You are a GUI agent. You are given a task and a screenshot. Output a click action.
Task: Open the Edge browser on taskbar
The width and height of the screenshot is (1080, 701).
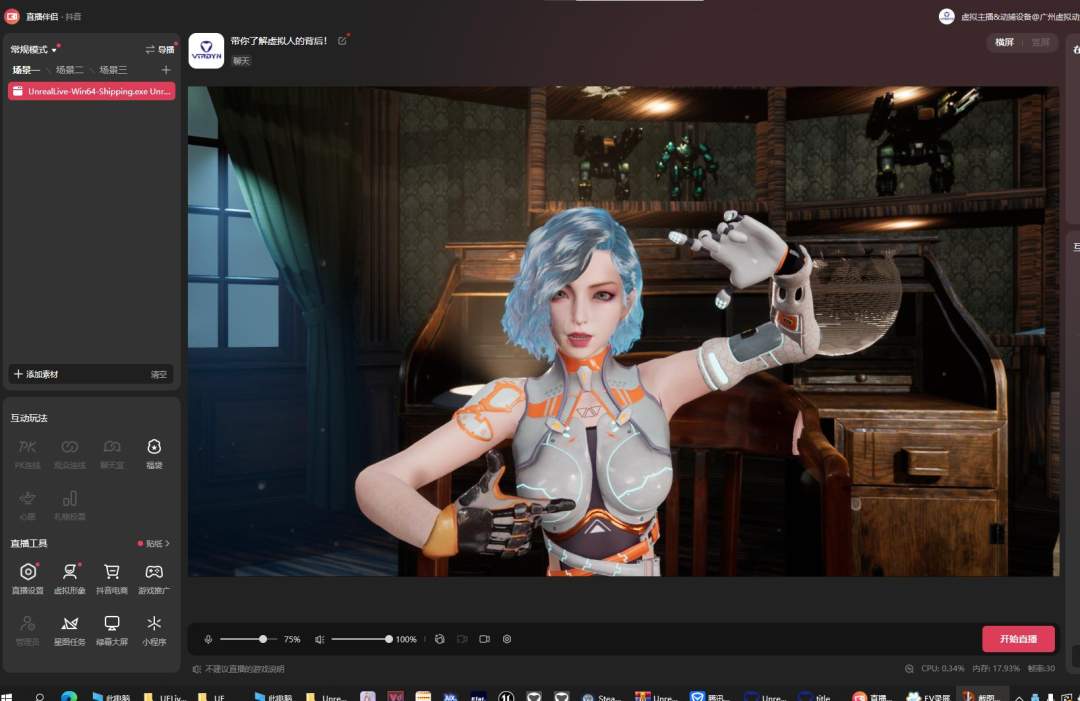coord(69,696)
